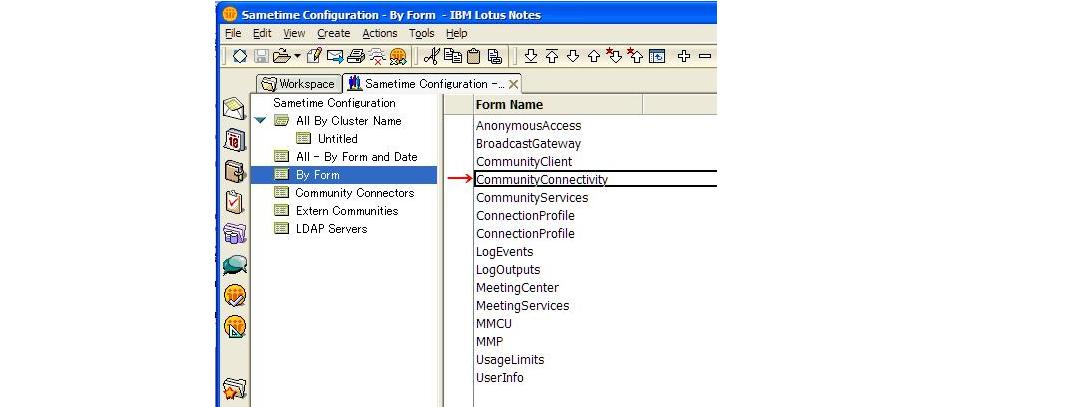1079x407 pixels.
Task: Click the Expand All plus icon
Action: click(x=683, y=56)
